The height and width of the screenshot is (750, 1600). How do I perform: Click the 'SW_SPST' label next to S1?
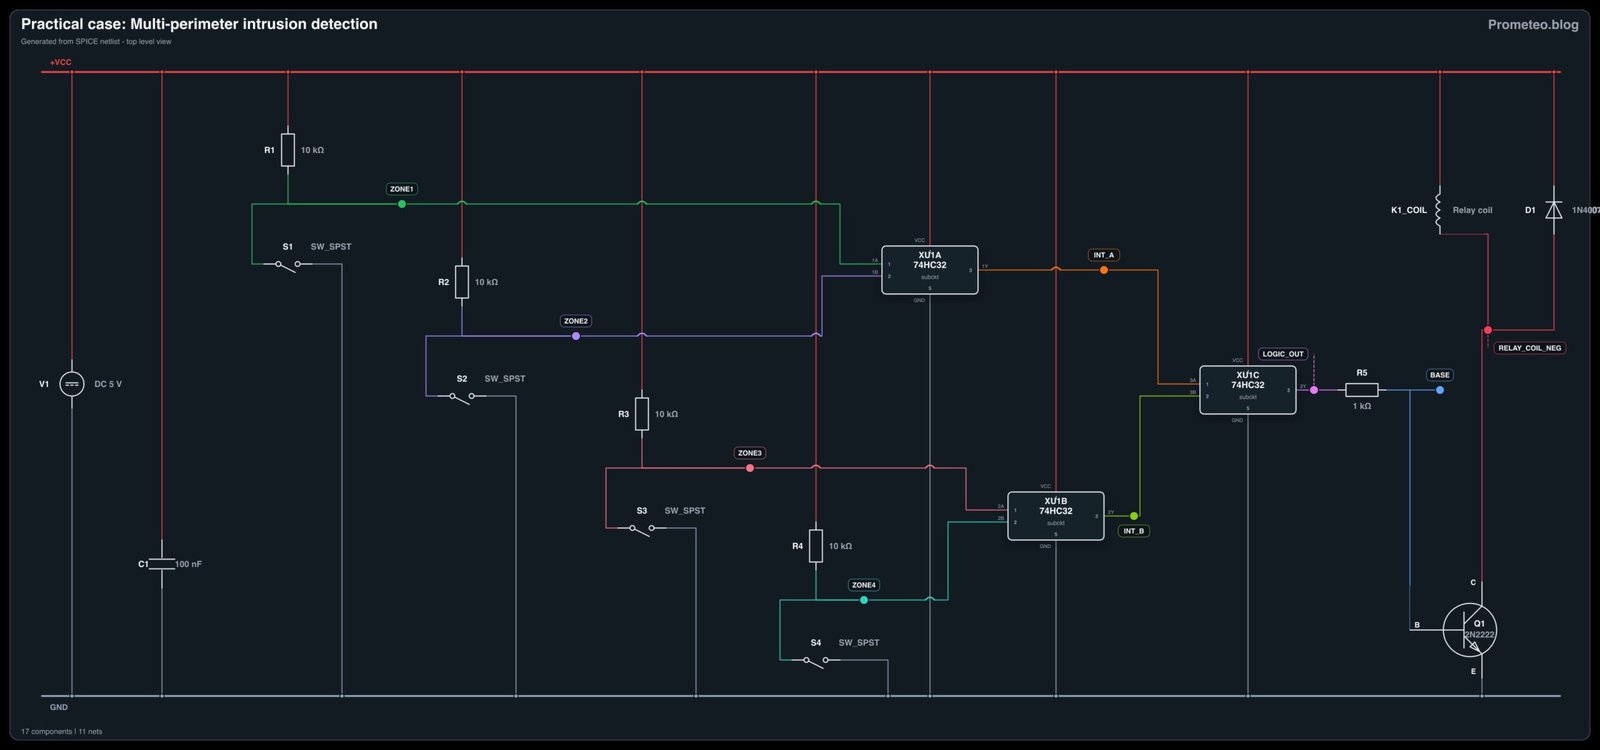(331, 246)
